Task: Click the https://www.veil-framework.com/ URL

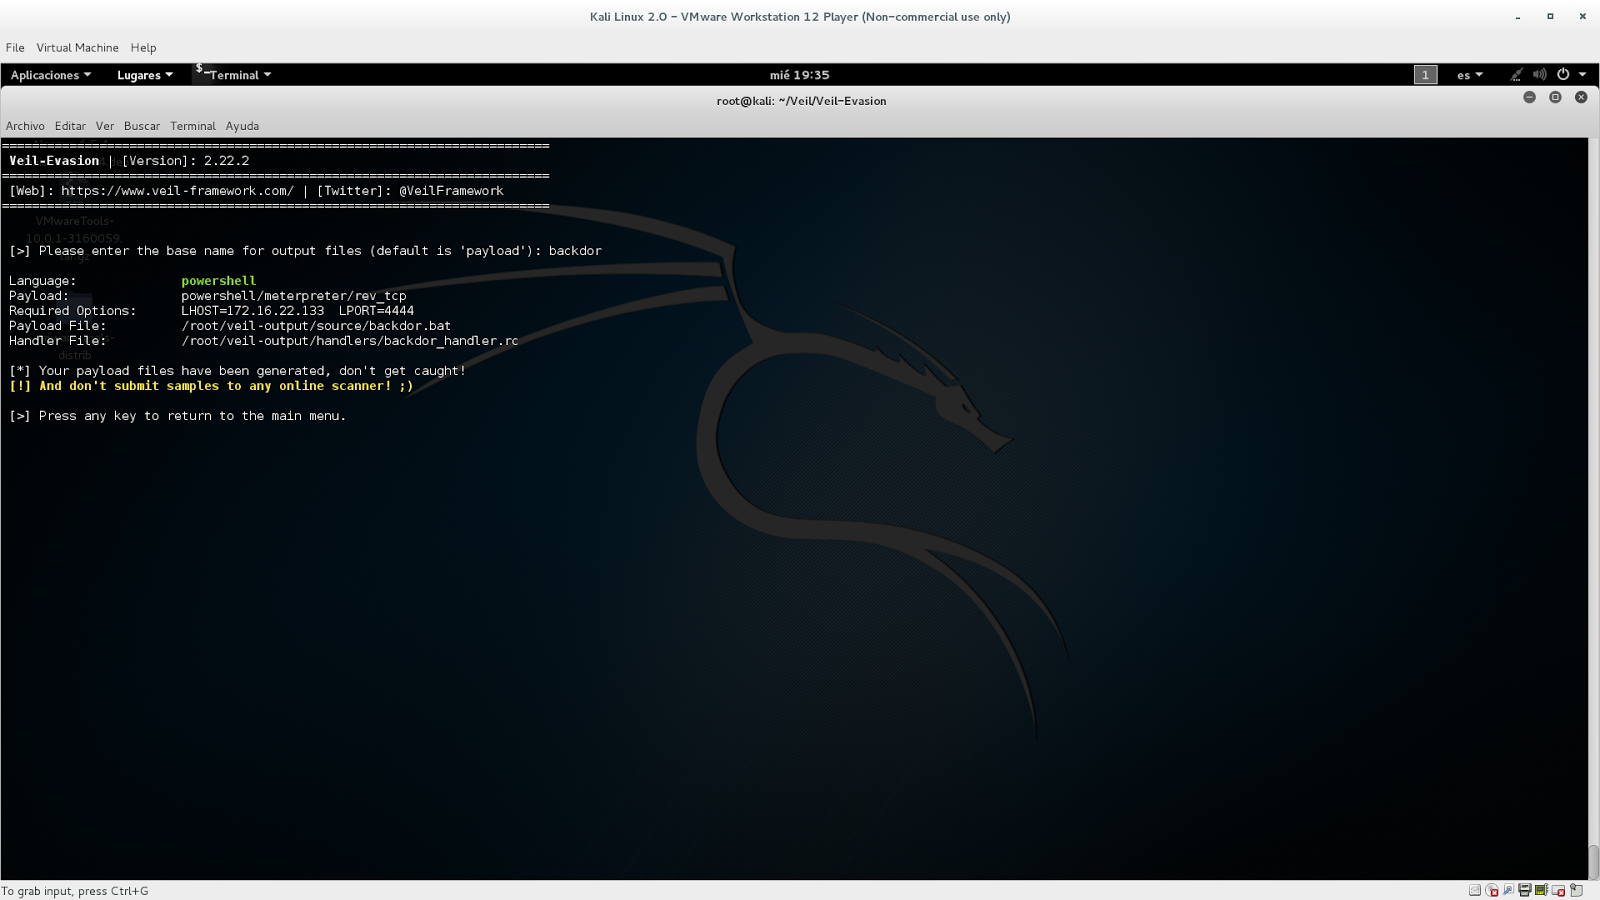Action: [177, 191]
